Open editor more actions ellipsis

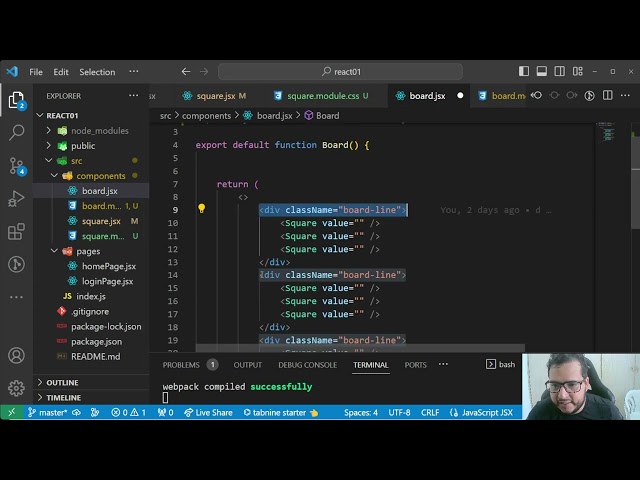click(625, 96)
